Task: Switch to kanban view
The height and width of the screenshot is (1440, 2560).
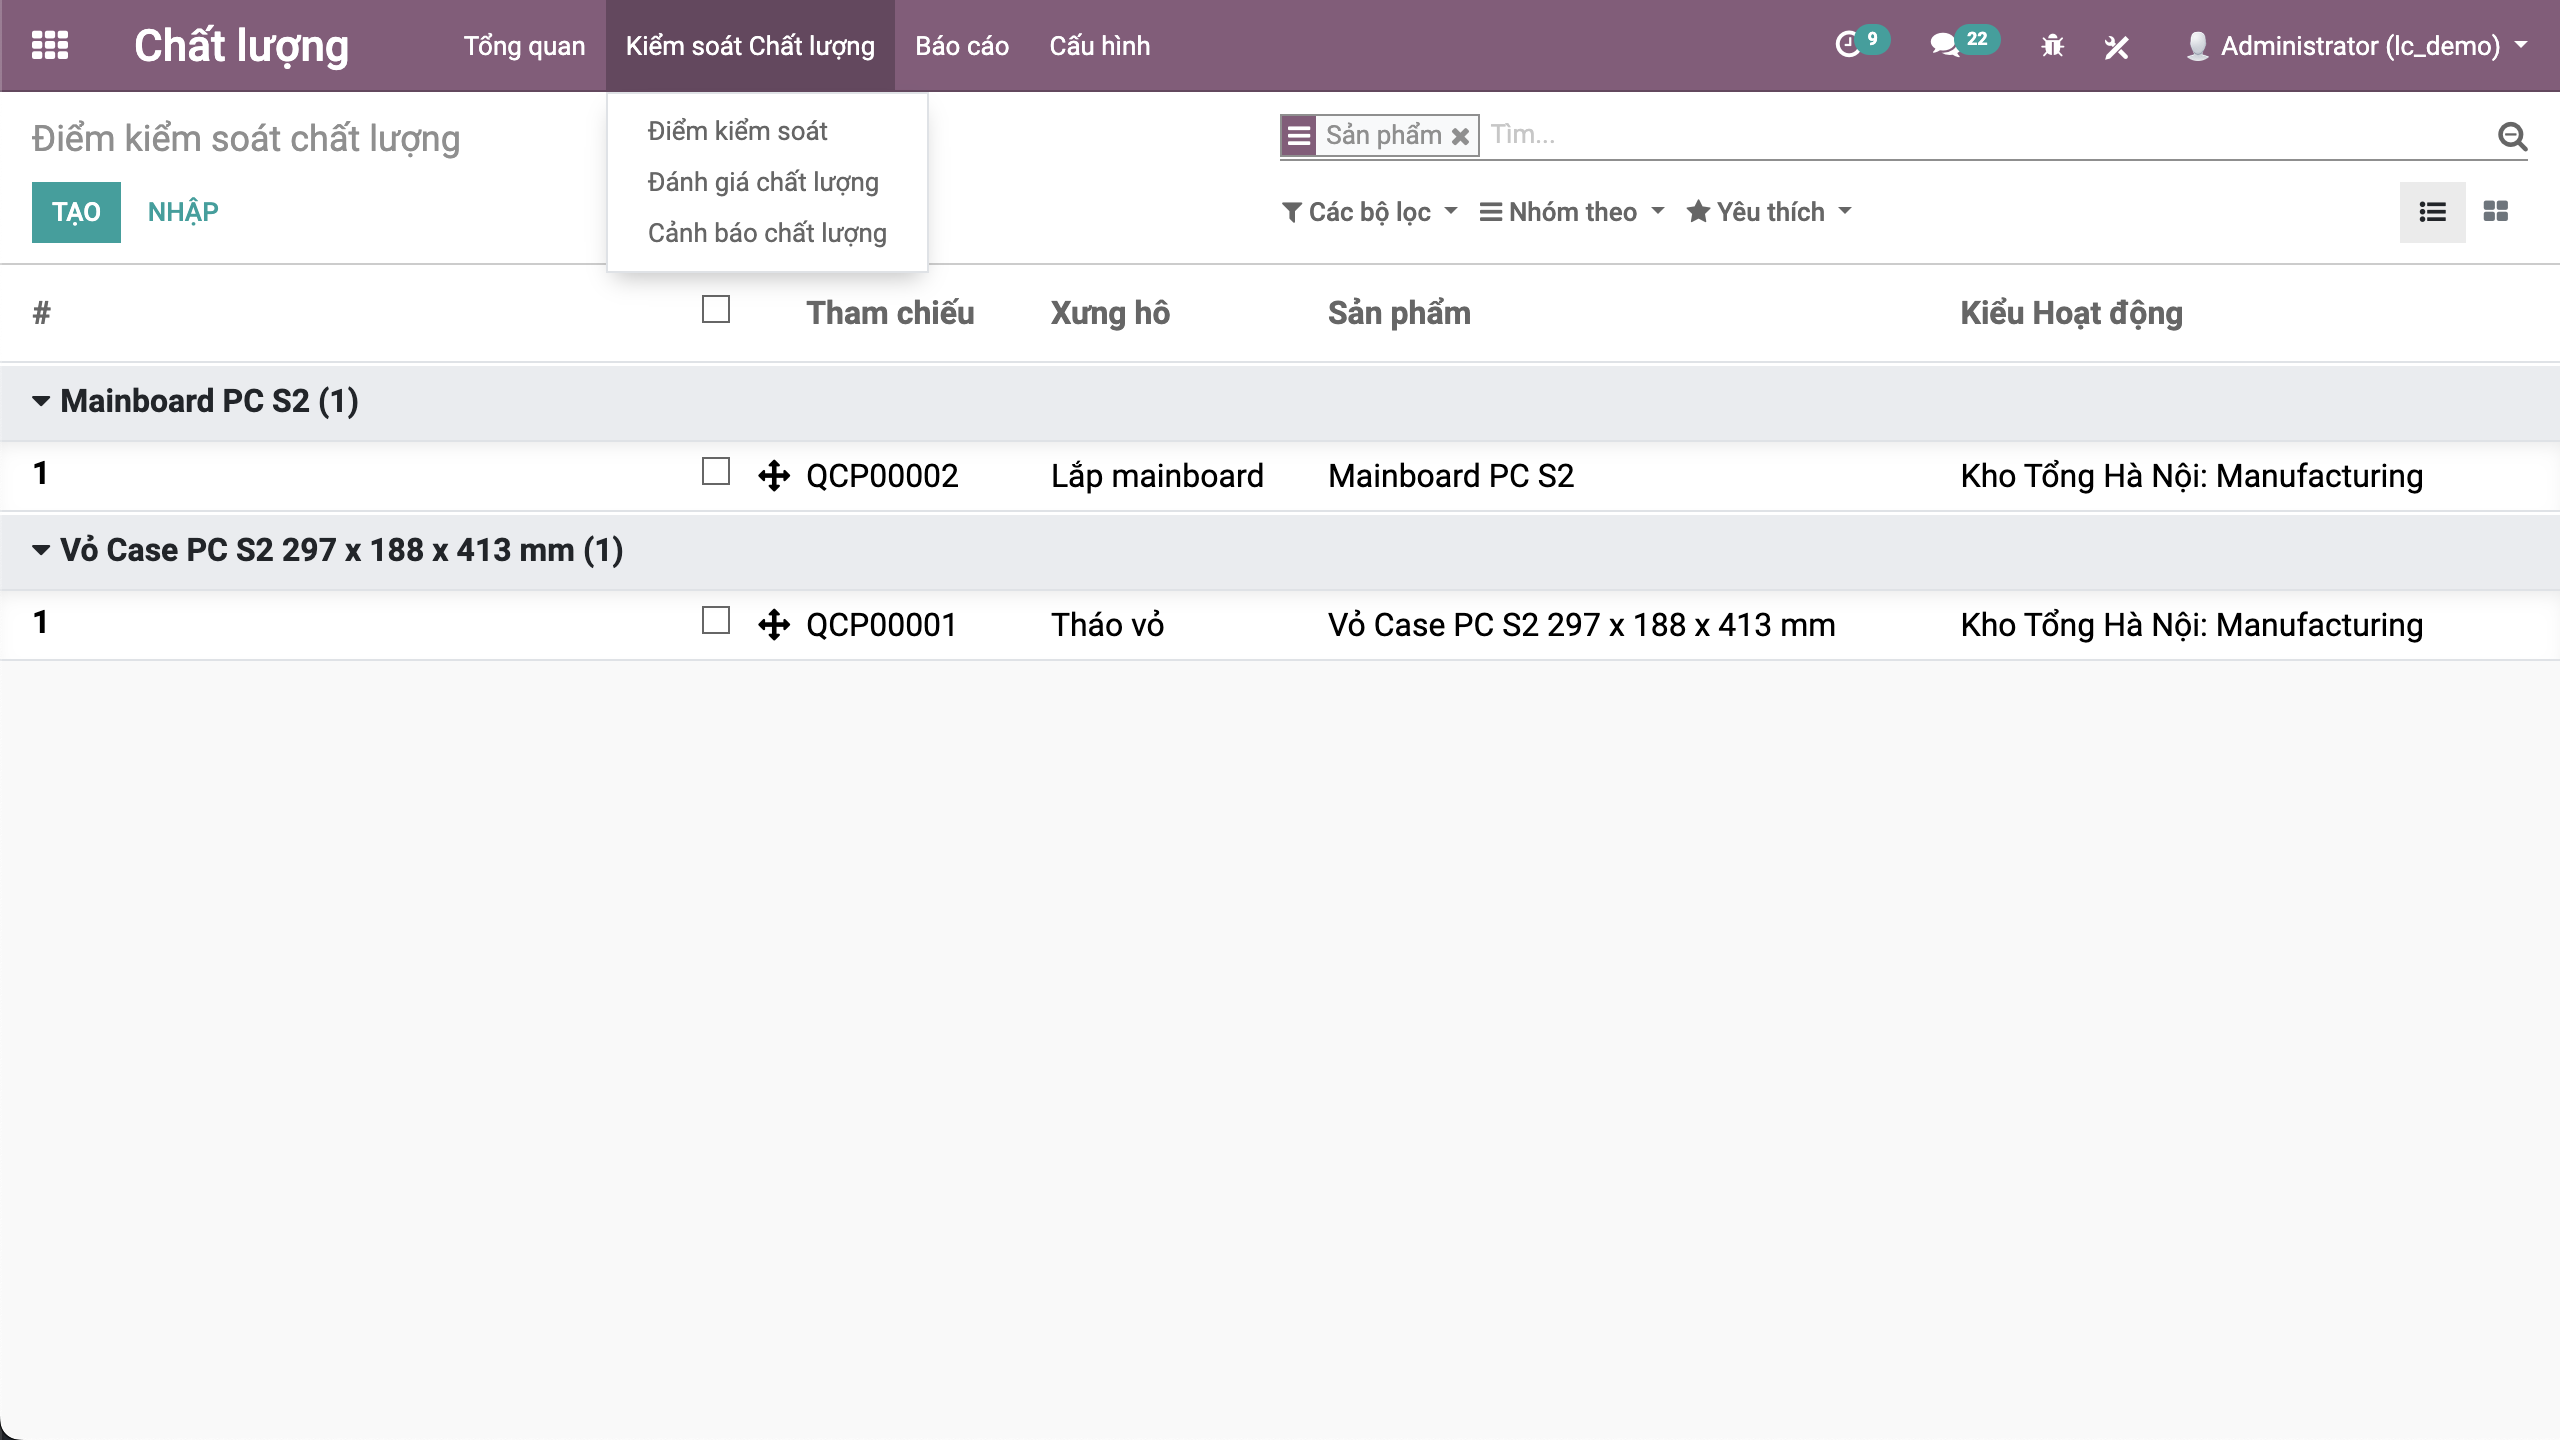Action: pos(2496,211)
